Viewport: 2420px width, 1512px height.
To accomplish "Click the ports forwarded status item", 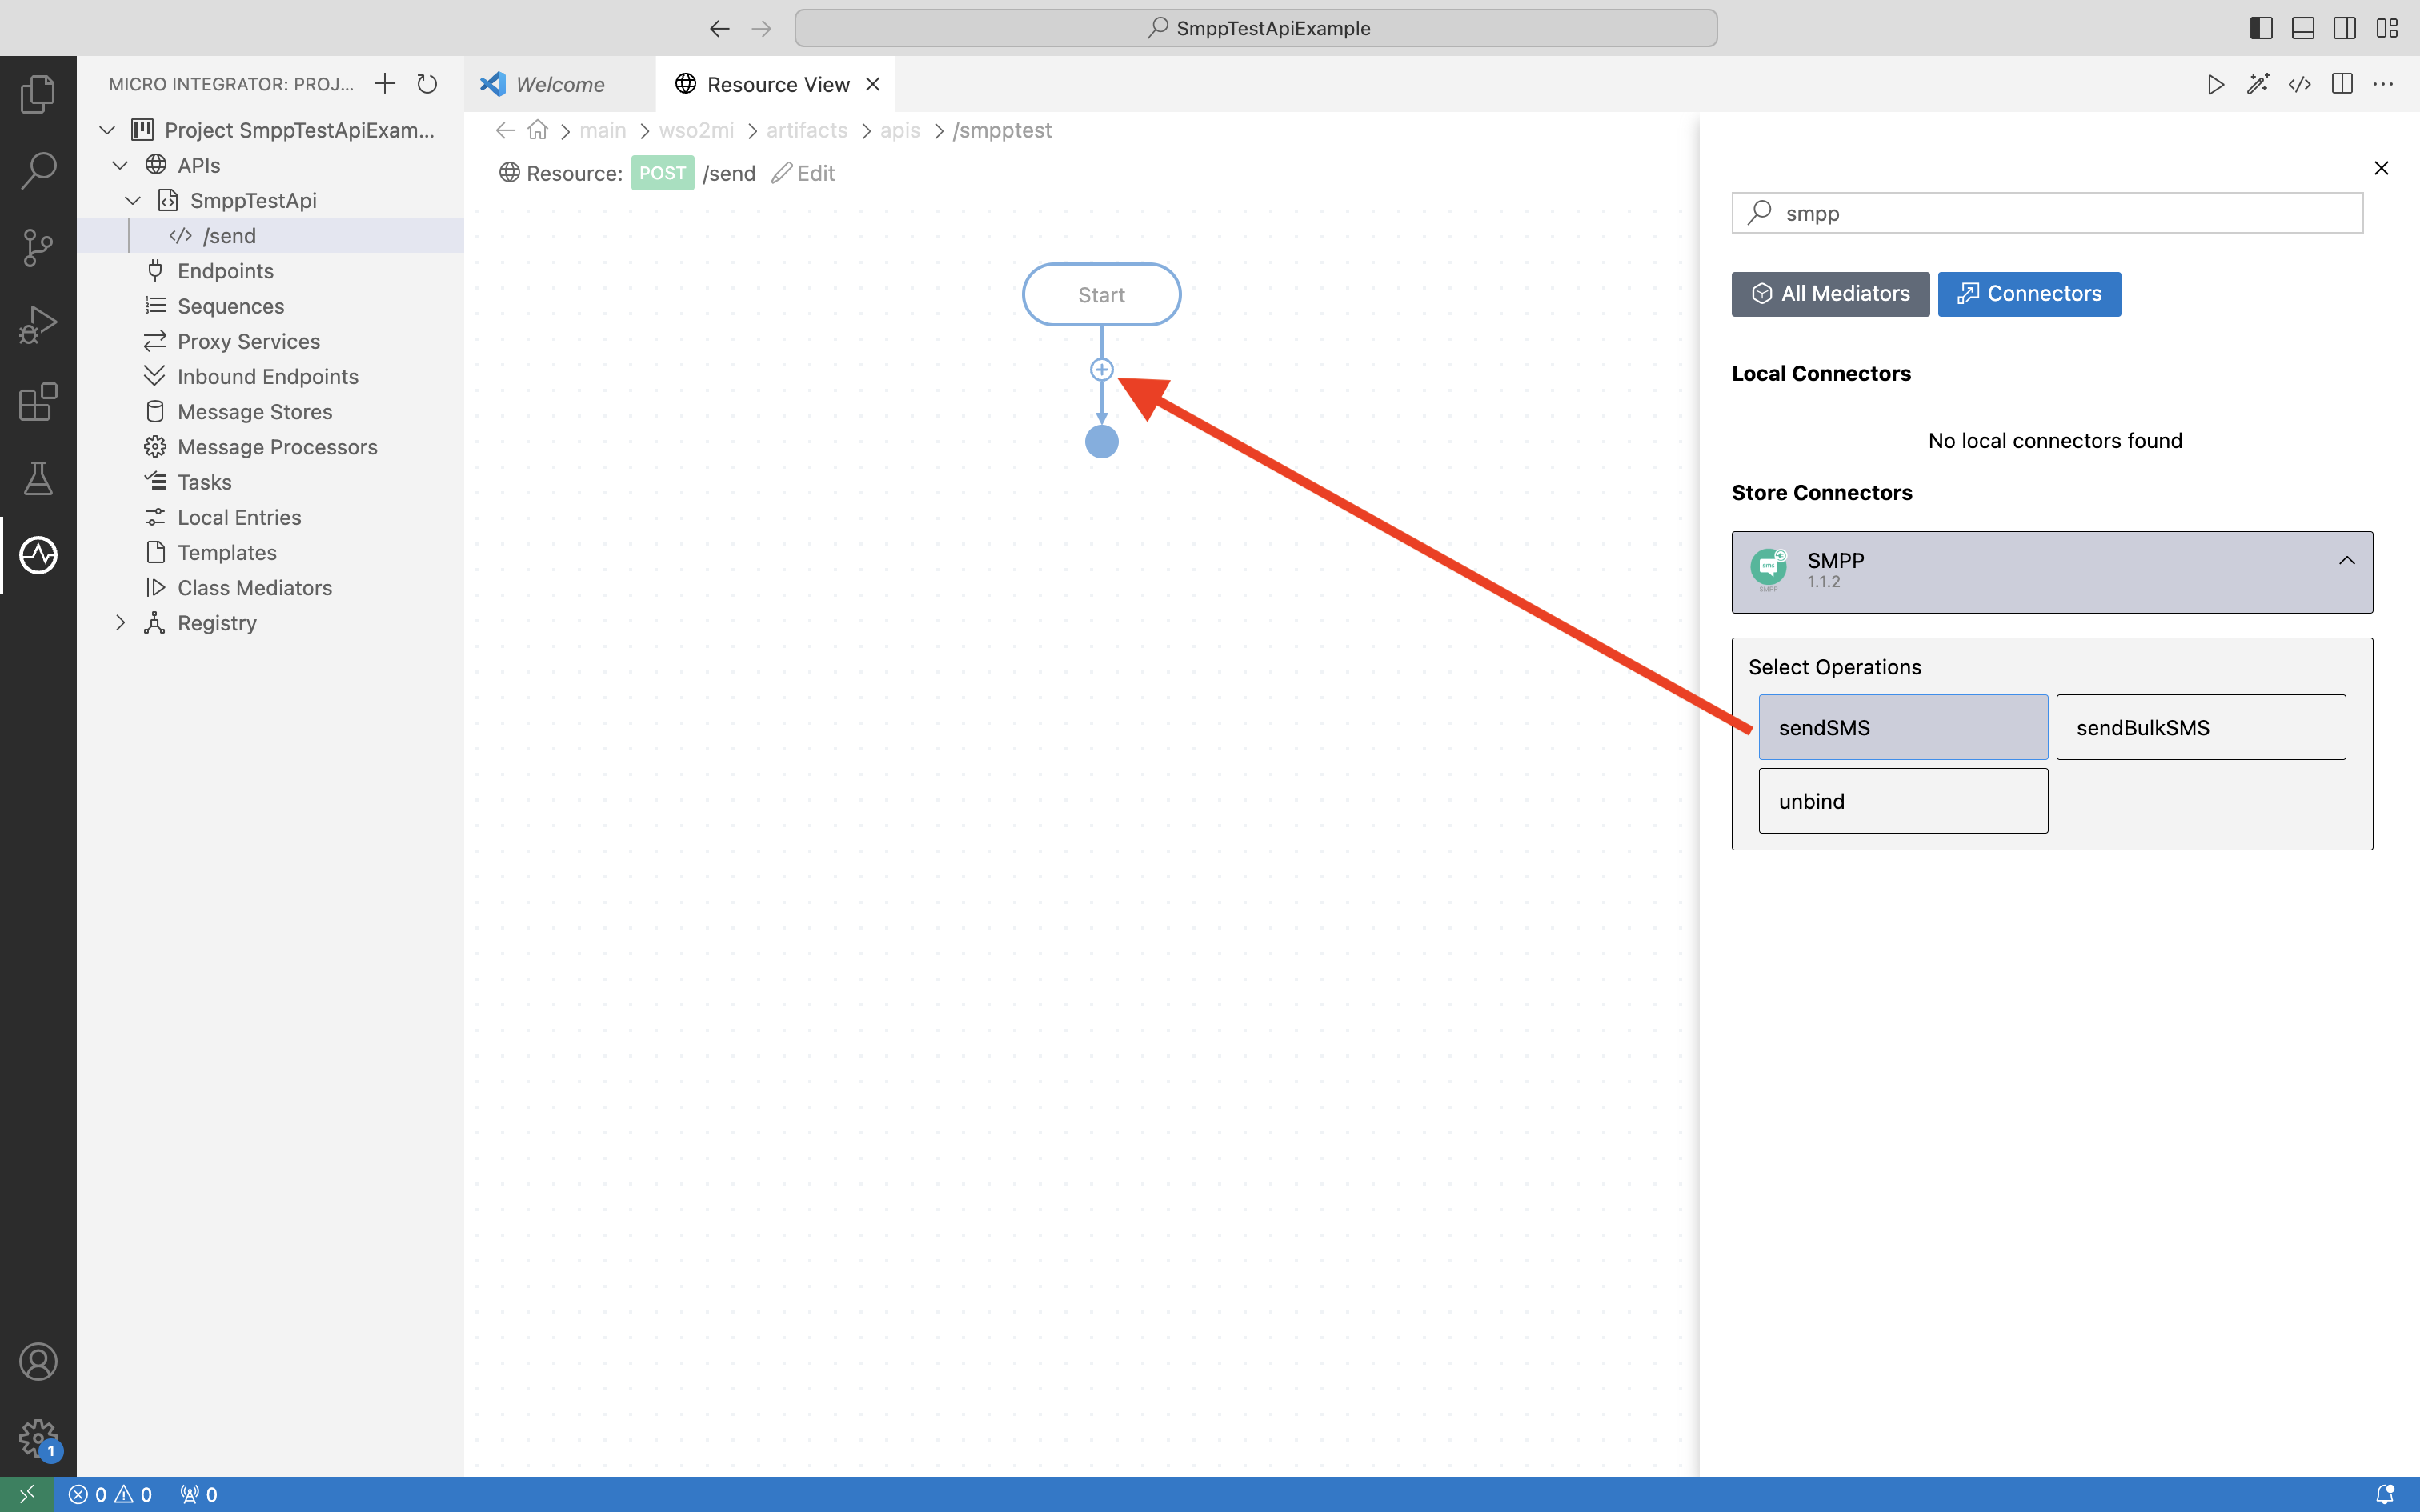I will 199,1494.
